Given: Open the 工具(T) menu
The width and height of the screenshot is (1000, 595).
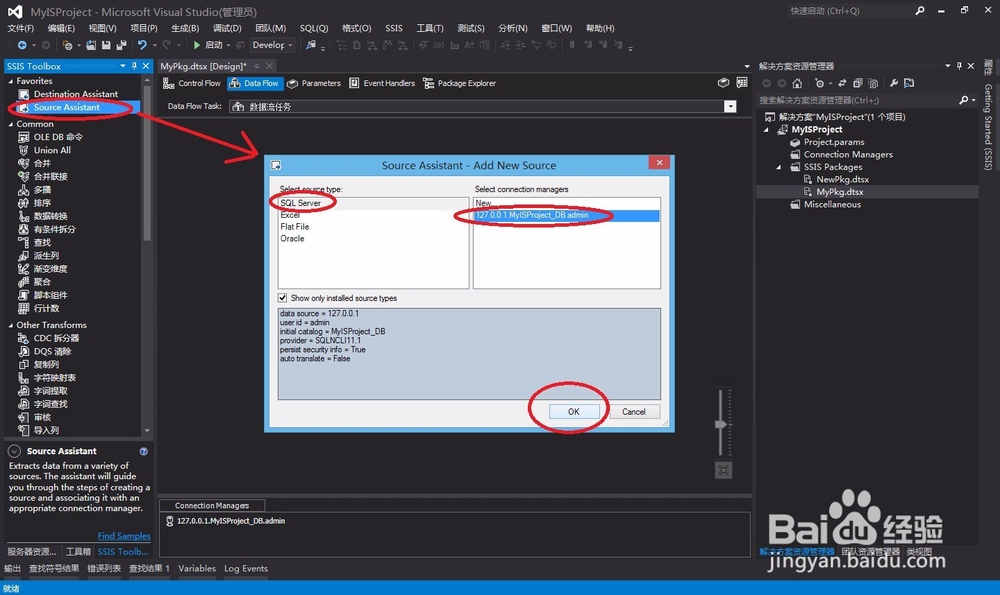Looking at the screenshot, I should click(x=430, y=28).
